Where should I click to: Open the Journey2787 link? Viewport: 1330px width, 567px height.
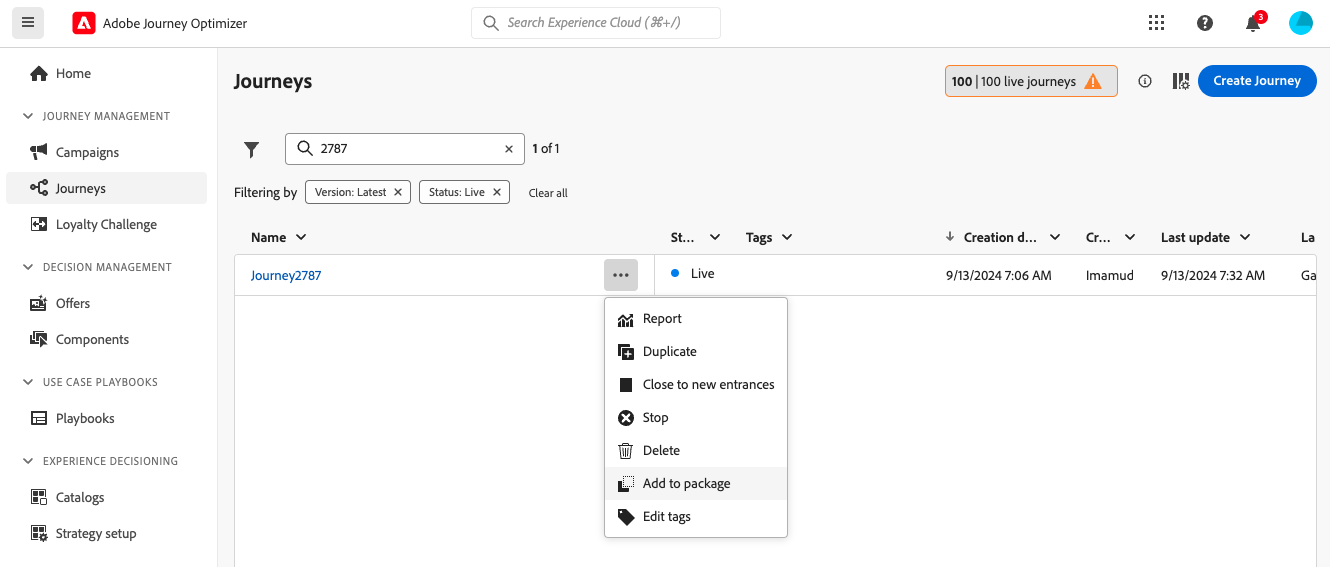[286, 275]
